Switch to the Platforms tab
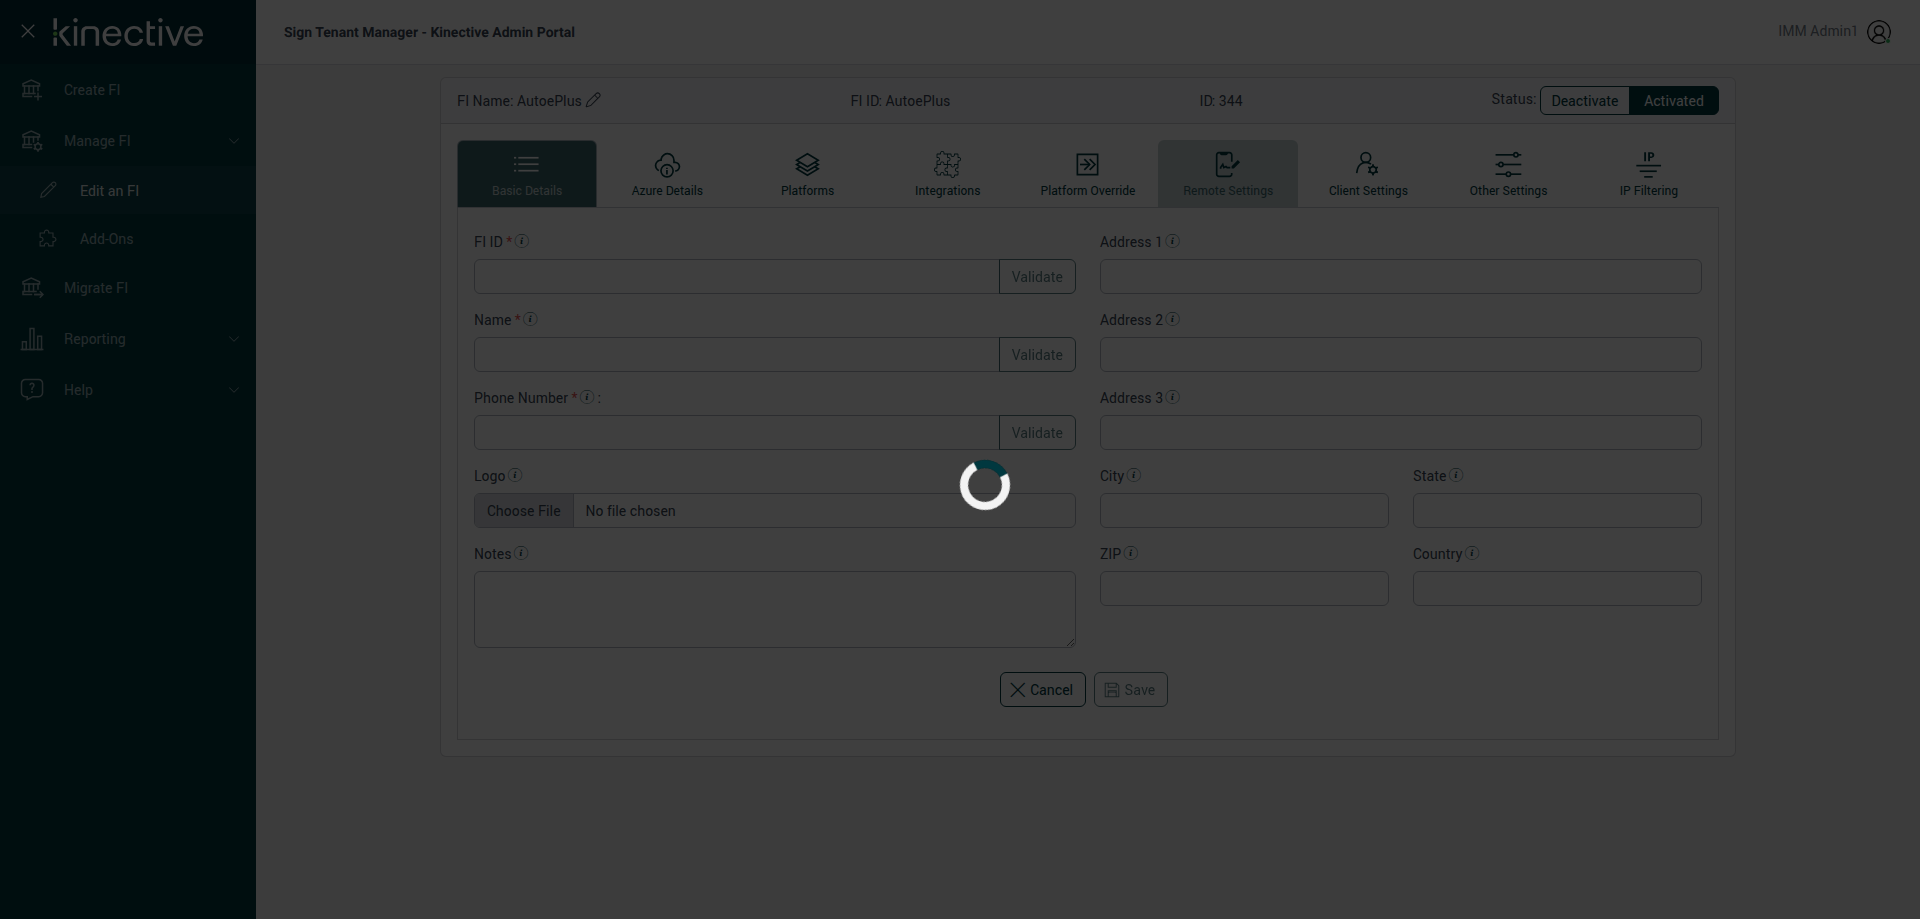The width and height of the screenshot is (1920, 919). coord(807,174)
